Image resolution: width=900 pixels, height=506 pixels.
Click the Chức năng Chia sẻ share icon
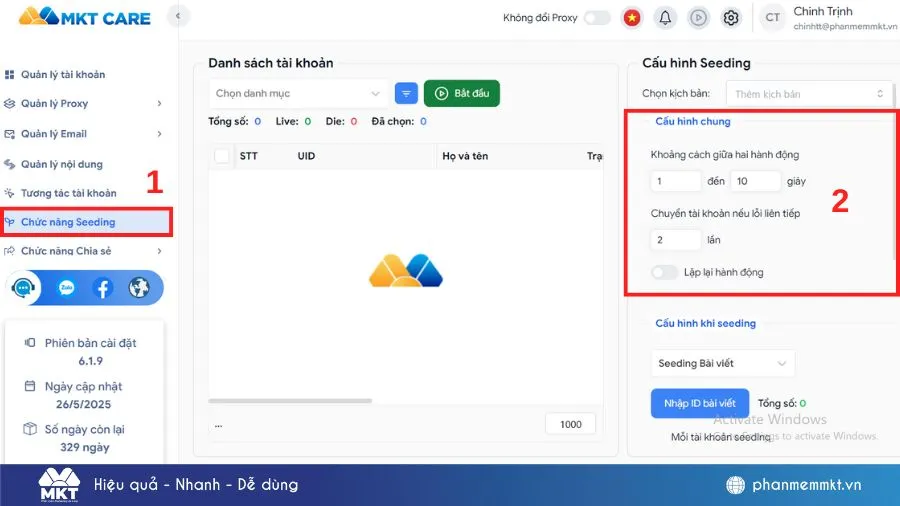tap(9, 251)
